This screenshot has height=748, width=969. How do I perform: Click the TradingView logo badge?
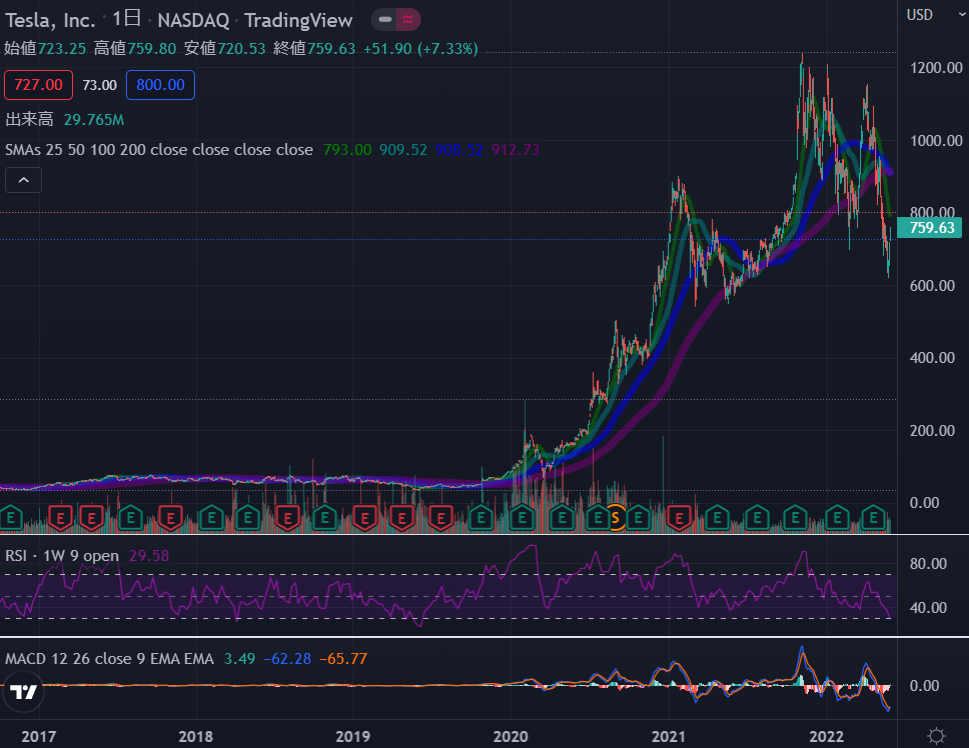point(23,692)
